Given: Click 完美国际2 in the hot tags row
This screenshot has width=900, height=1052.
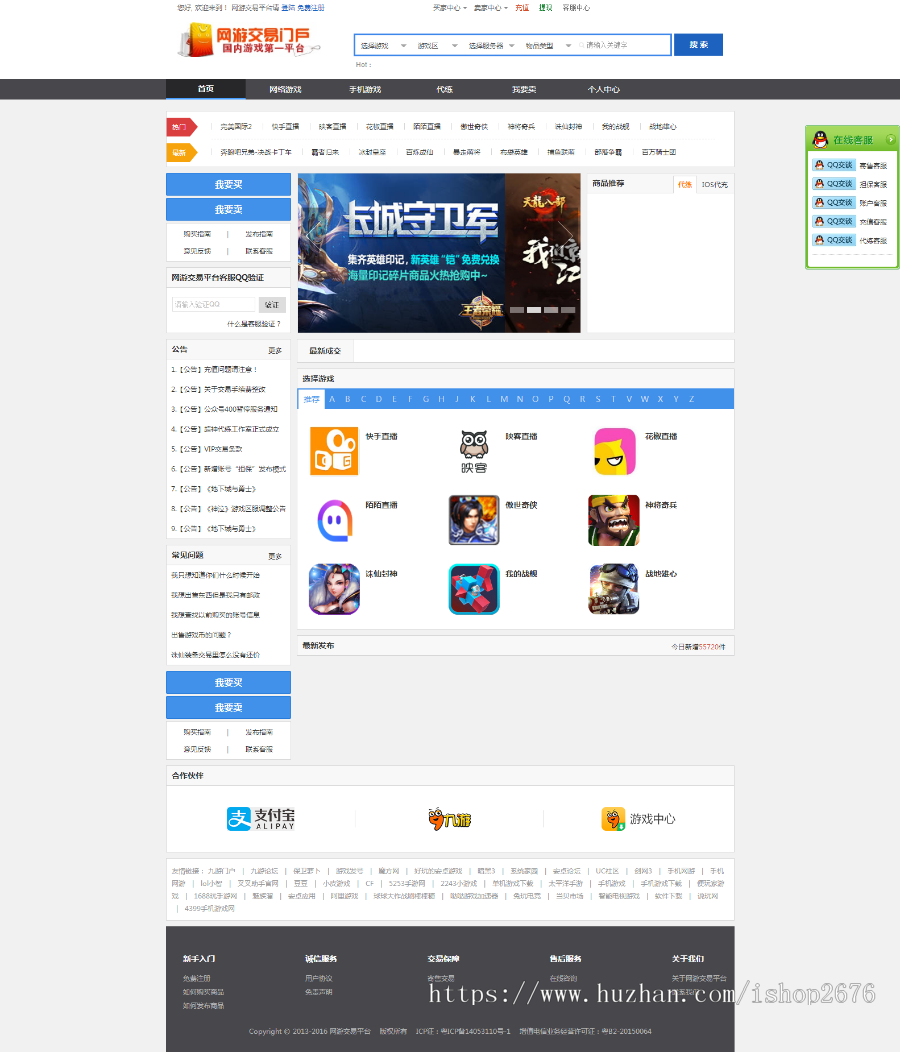Looking at the screenshot, I should (x=236, y=127).
